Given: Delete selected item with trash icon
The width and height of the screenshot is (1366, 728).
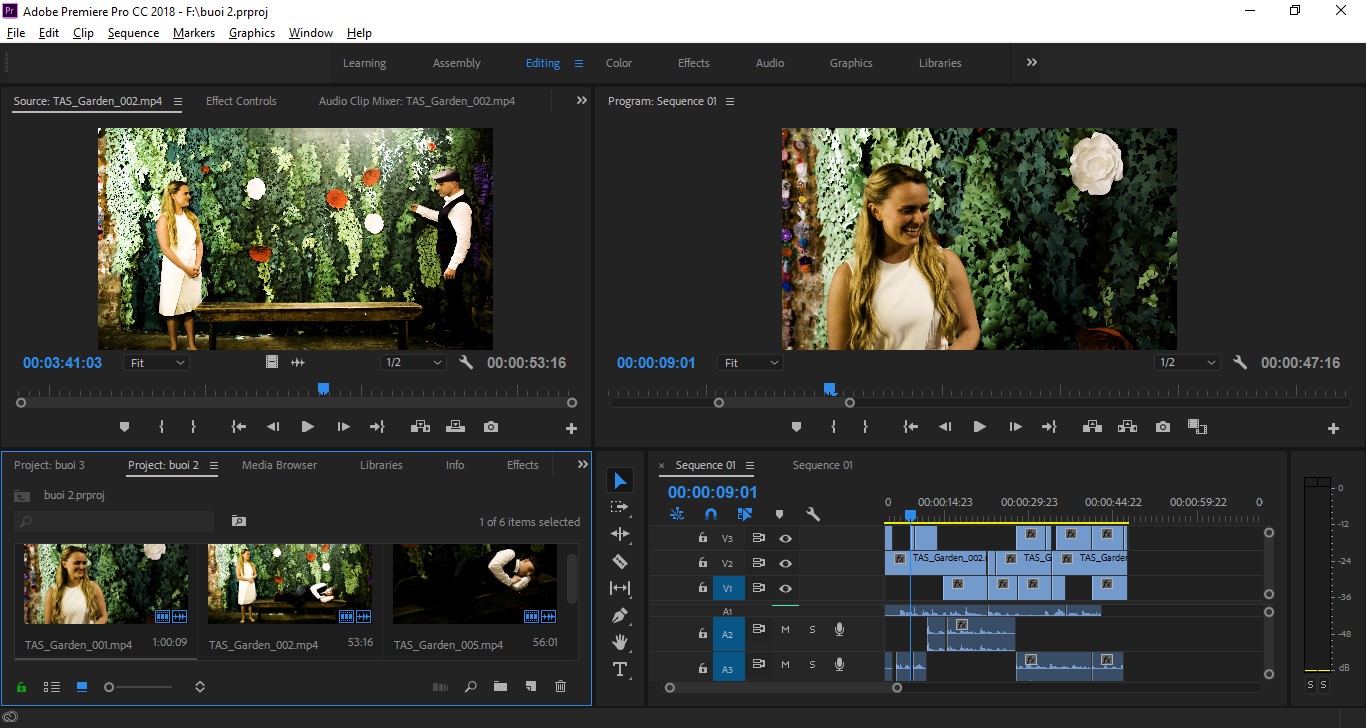Looking at the screenshot, I should click(x=560, y=687).
